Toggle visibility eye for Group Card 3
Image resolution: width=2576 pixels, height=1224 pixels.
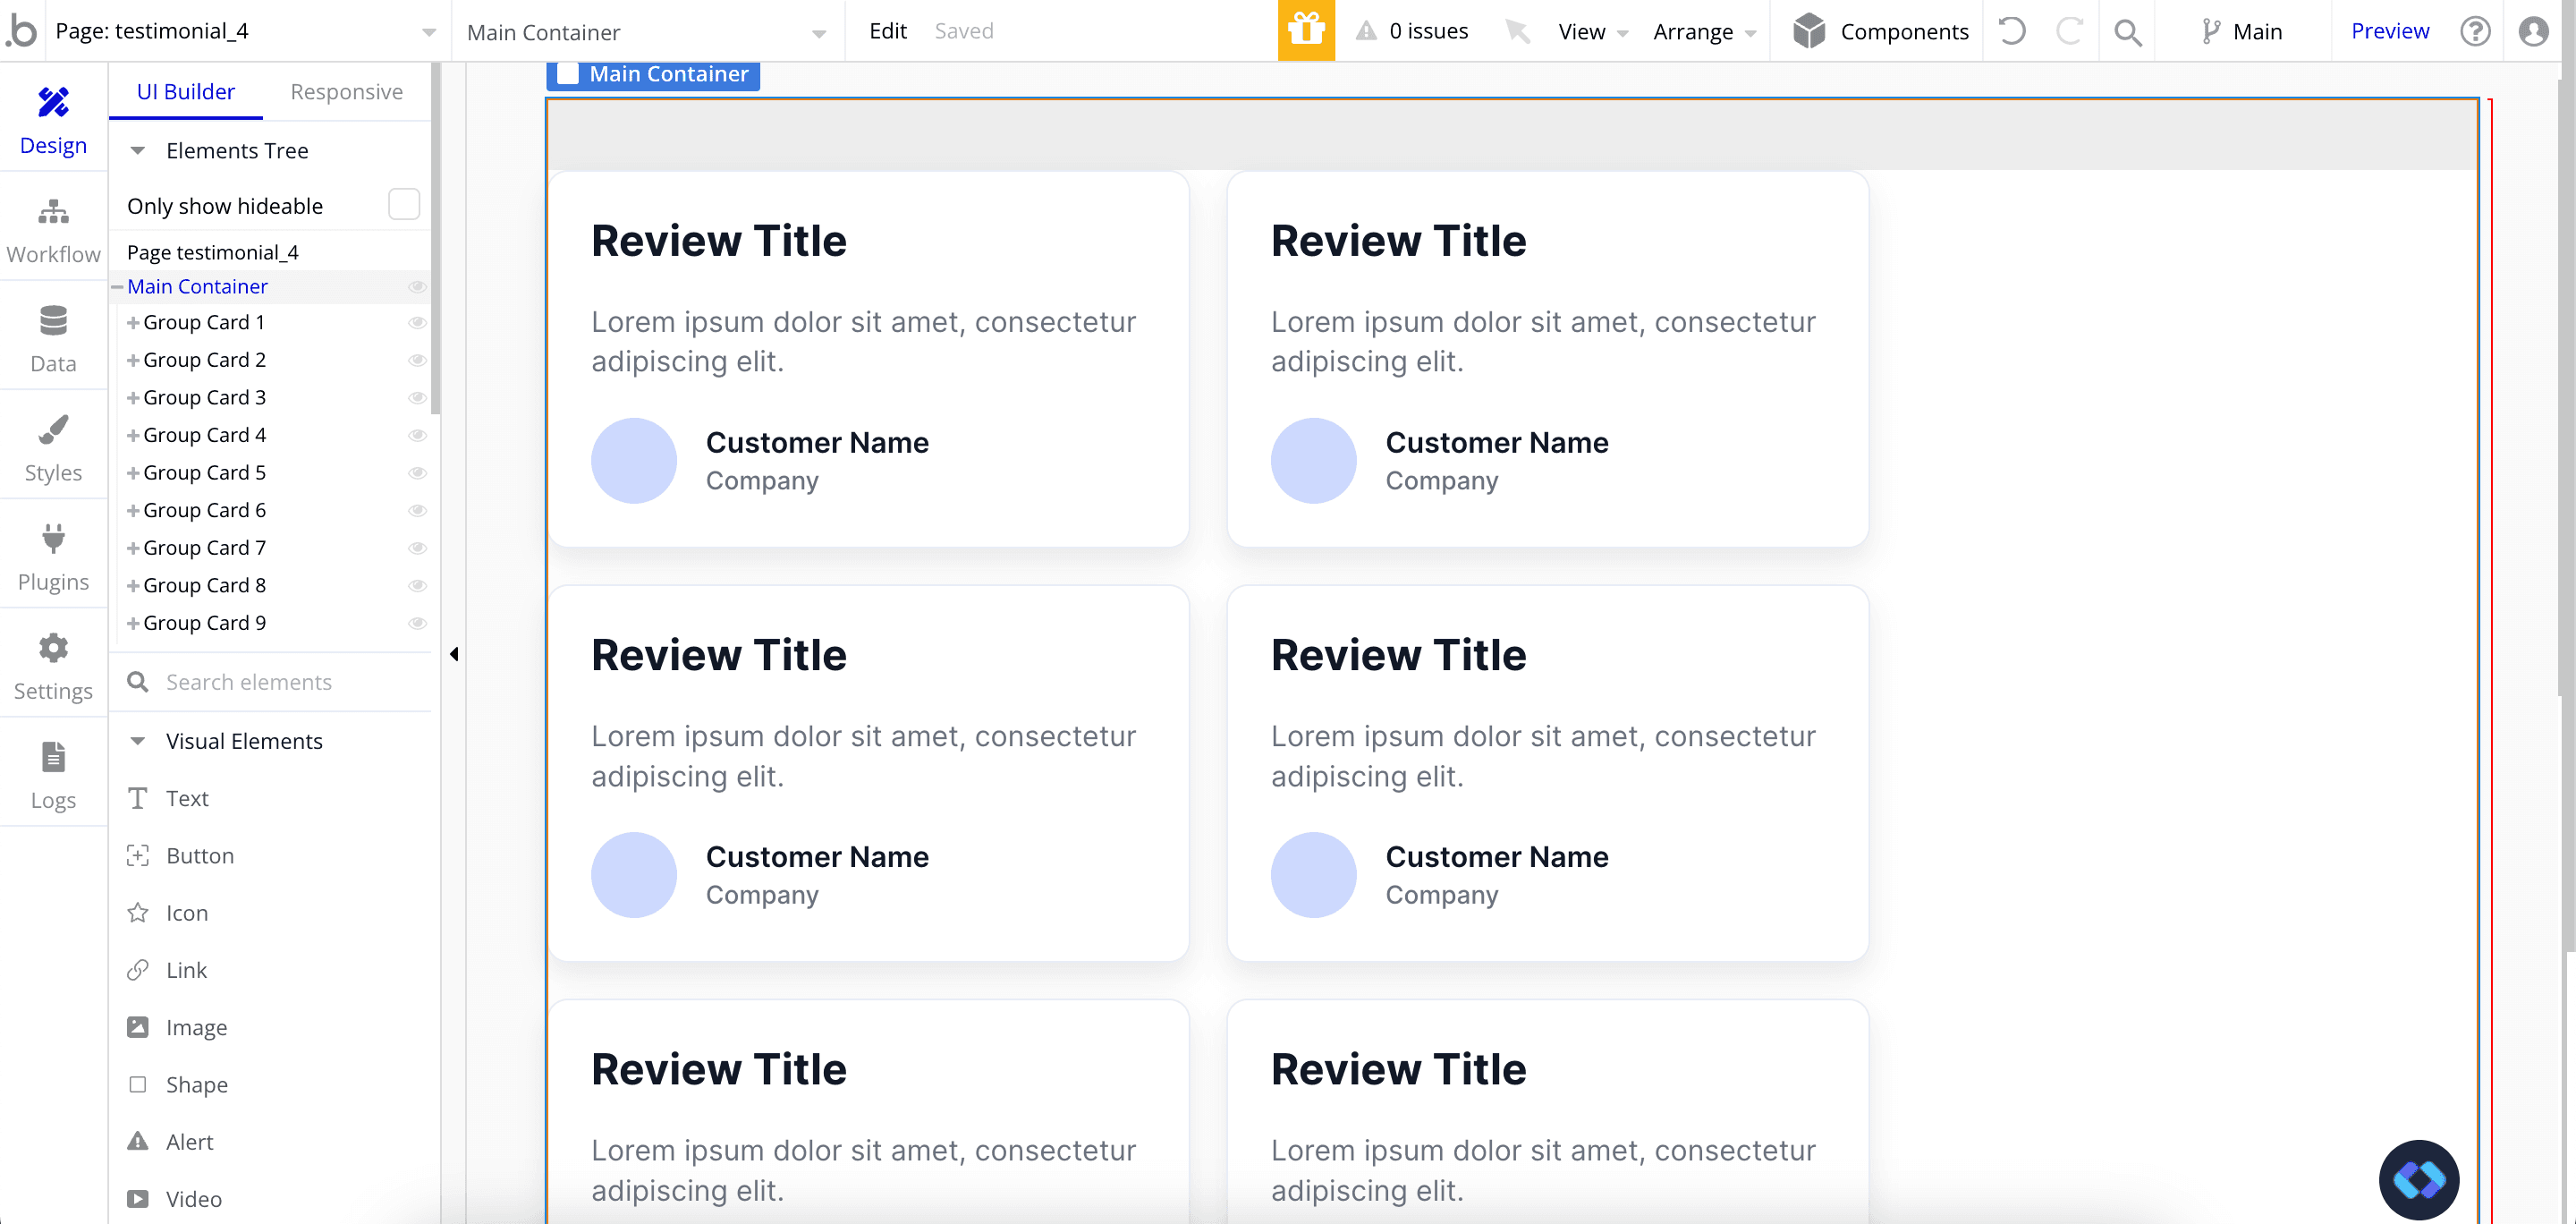click(x=418, y=397)
